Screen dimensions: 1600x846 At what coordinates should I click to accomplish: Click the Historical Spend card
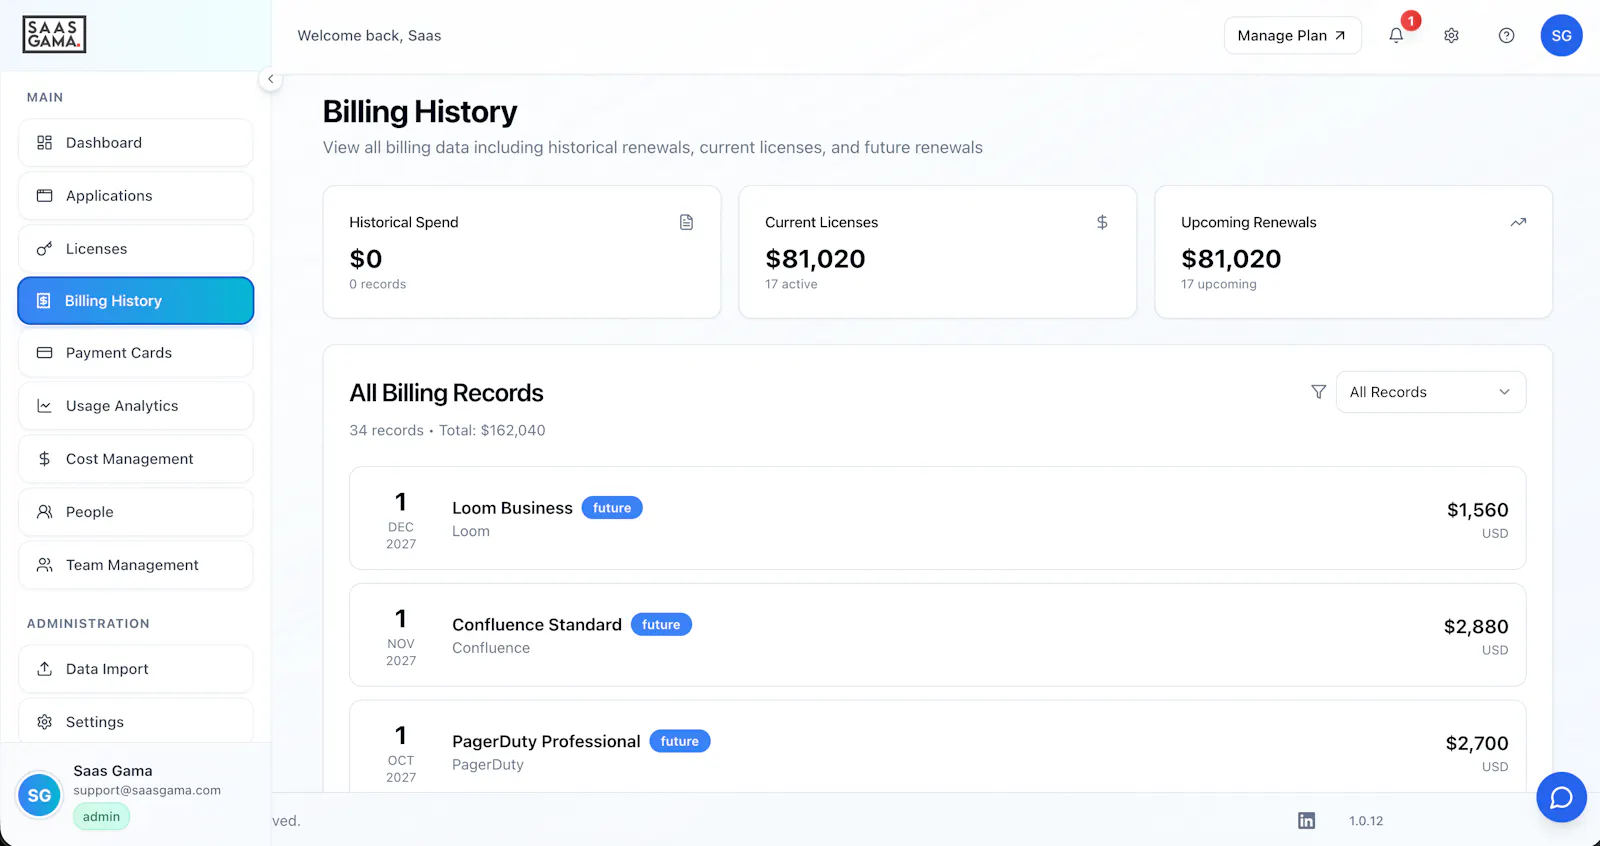[522, 252]
